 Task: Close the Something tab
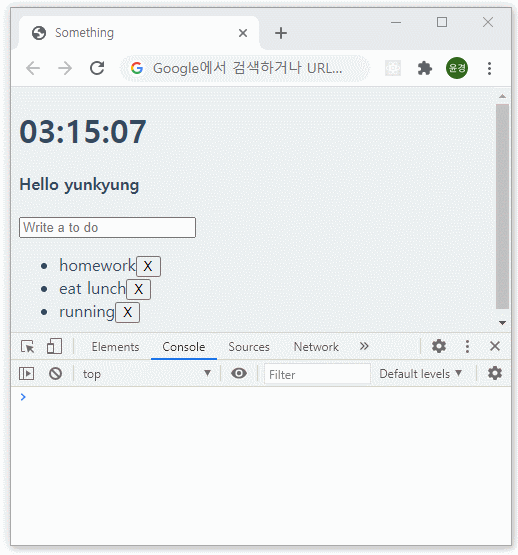coord(243,33)
